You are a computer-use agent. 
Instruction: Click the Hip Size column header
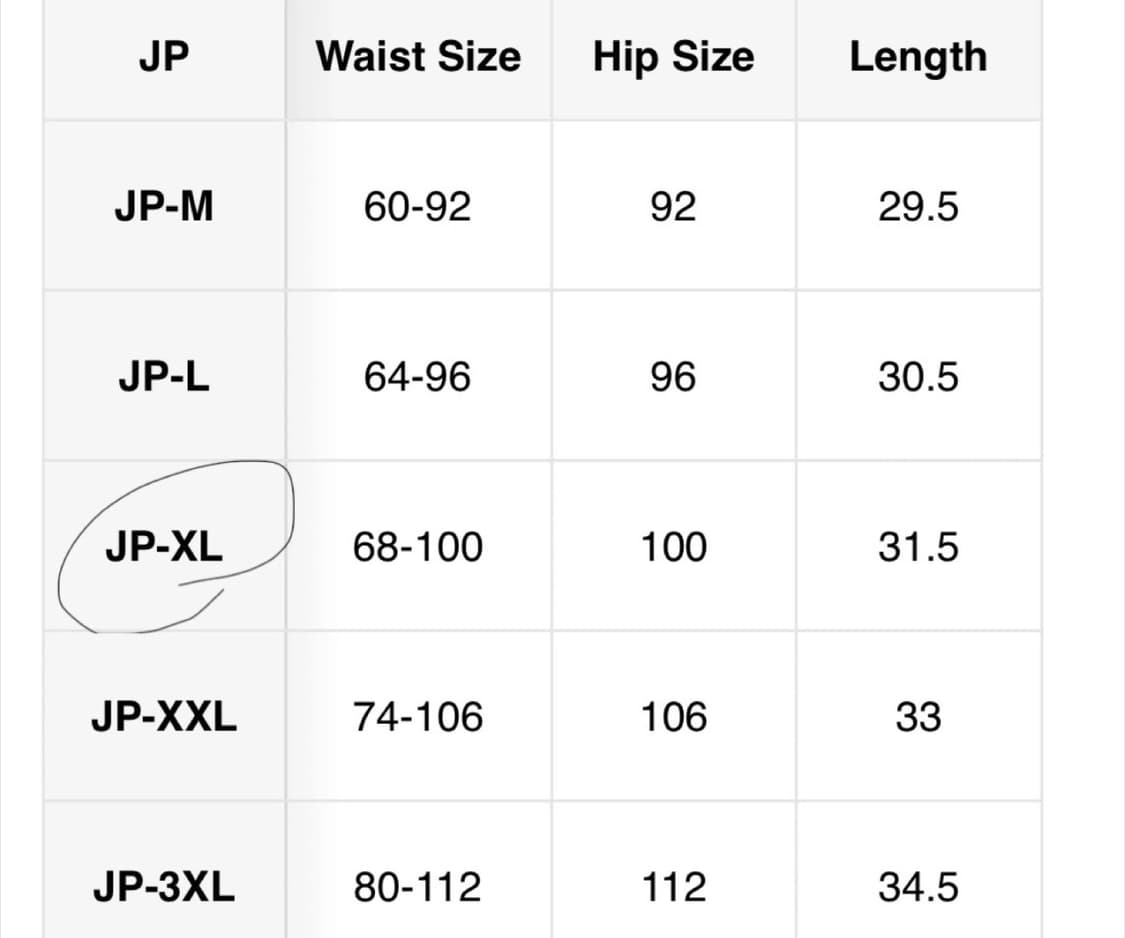click(x=673, y=57)
